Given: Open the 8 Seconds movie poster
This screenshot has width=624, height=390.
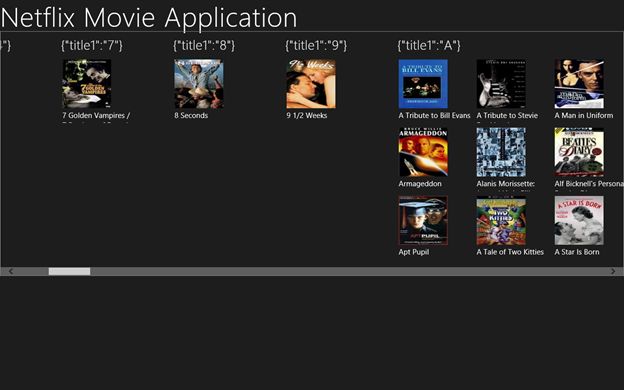Looking at the screenshot, I should tap(199, 84).
